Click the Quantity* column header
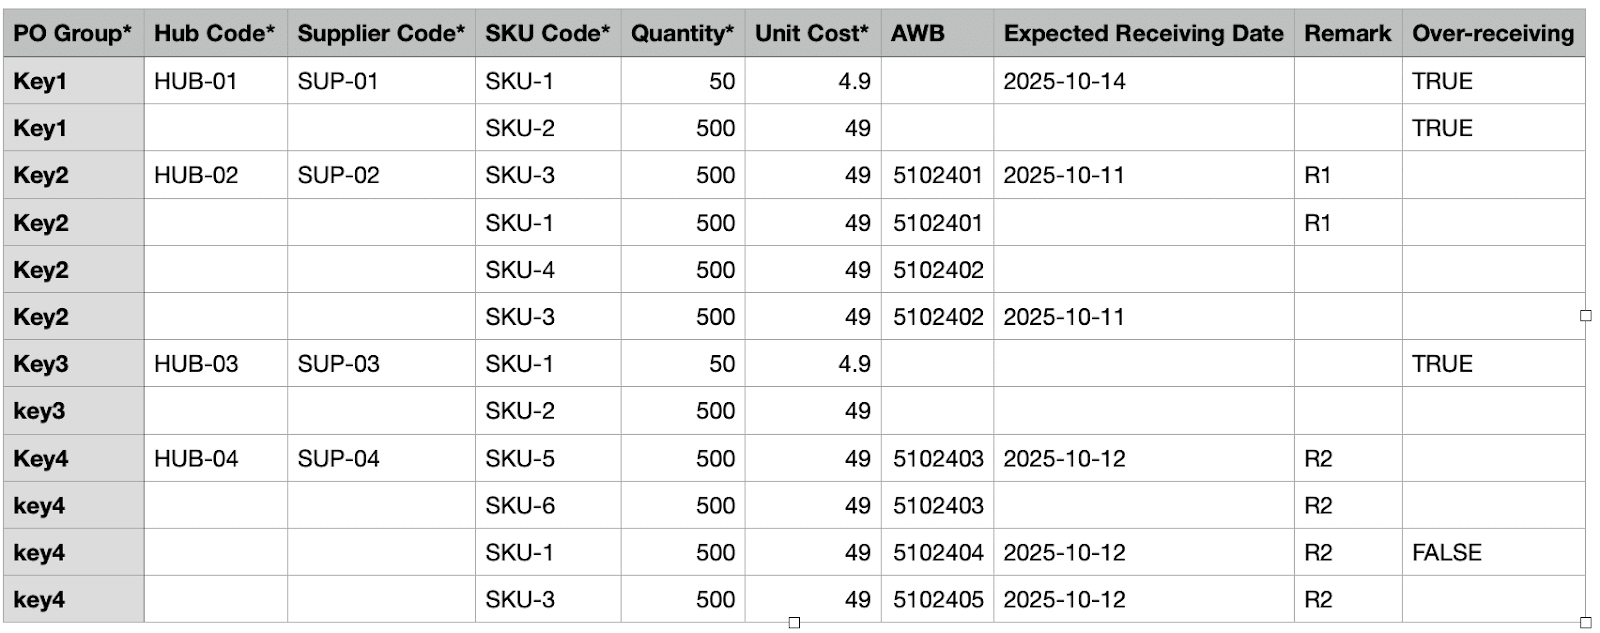This screenshot has height=633, width=1600. click(x=682, y=33)
